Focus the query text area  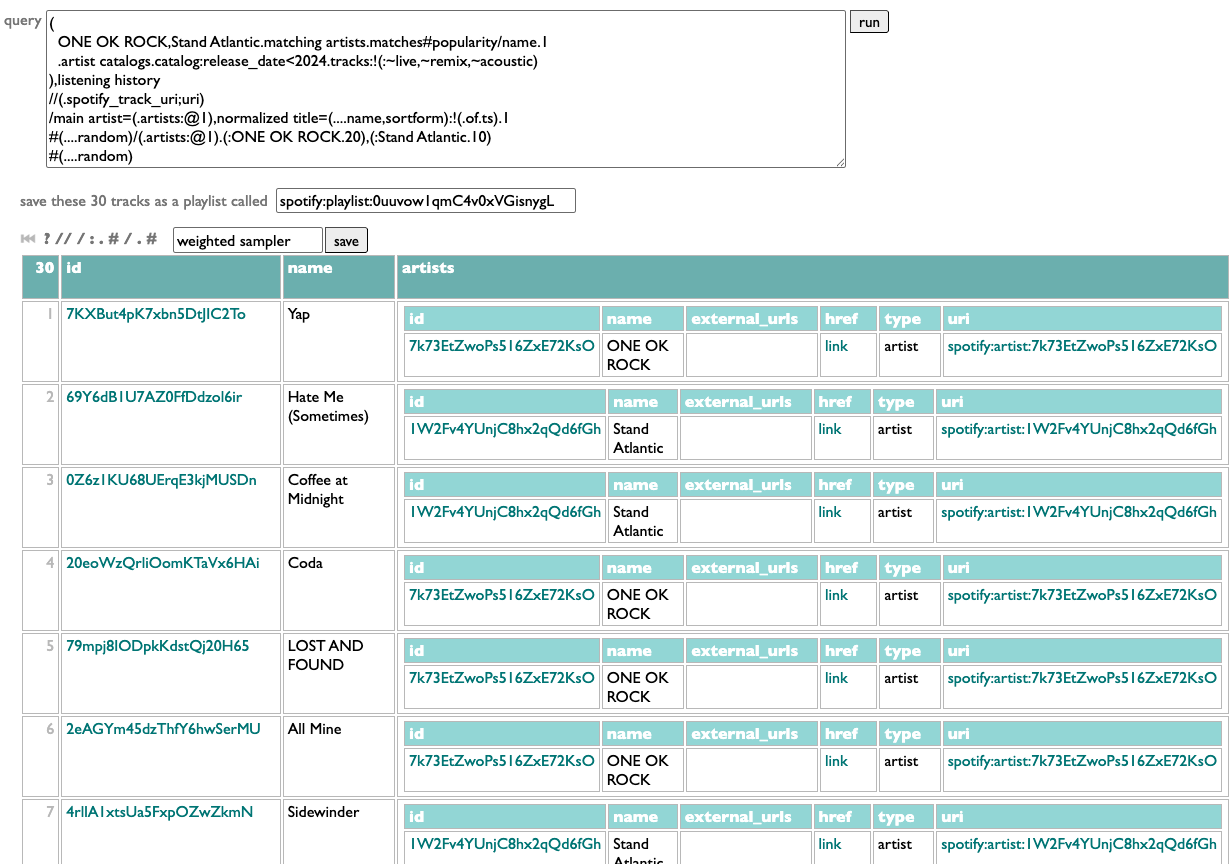click(x=446, y=89)
